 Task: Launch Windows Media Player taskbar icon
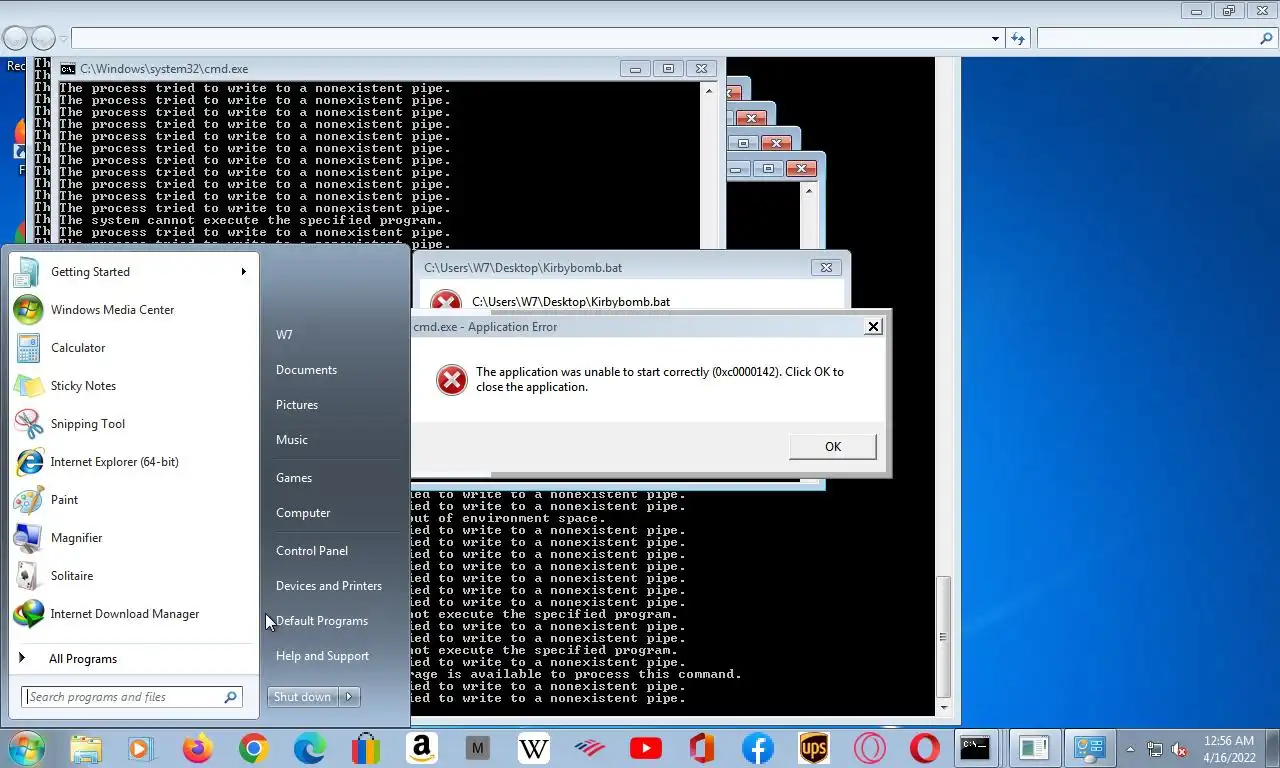coord(140,748)
